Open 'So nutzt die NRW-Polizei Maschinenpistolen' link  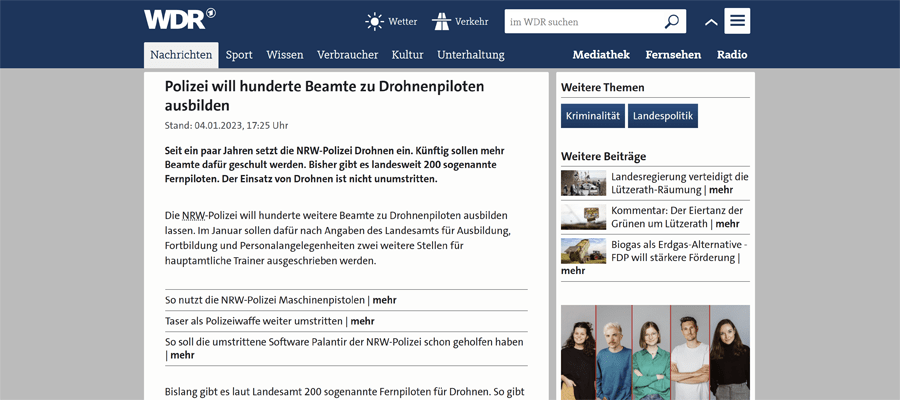[x=281, y=300]
